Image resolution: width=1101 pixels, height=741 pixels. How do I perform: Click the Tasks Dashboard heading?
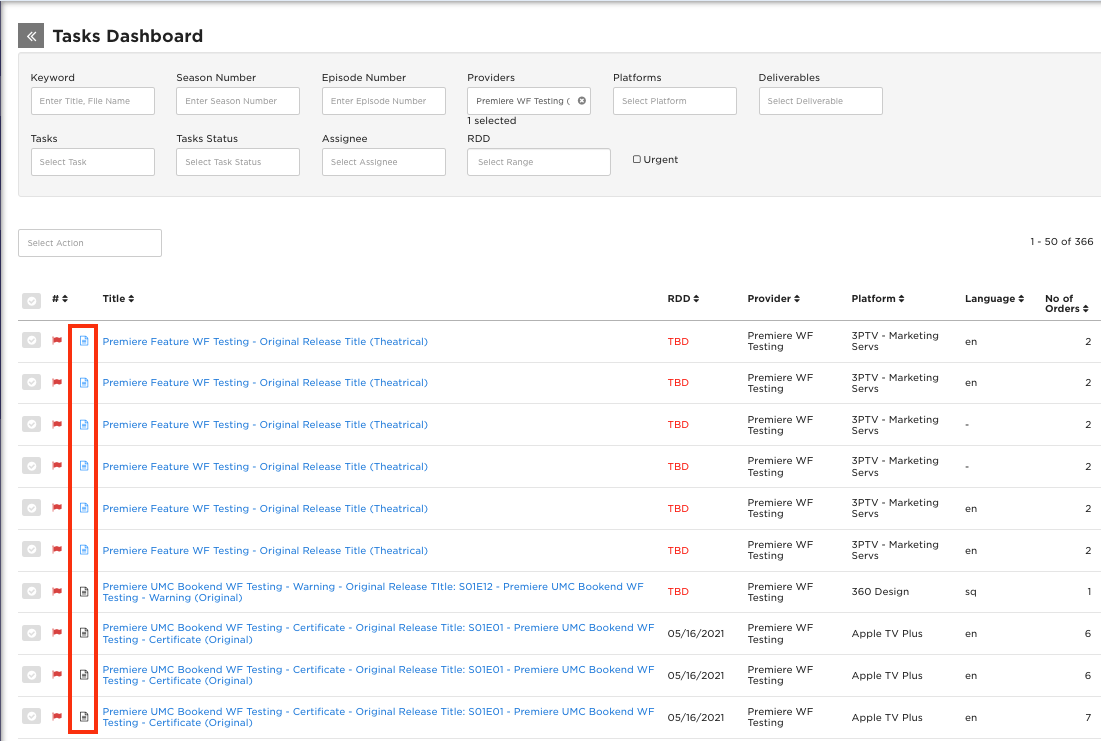point(128,36)
